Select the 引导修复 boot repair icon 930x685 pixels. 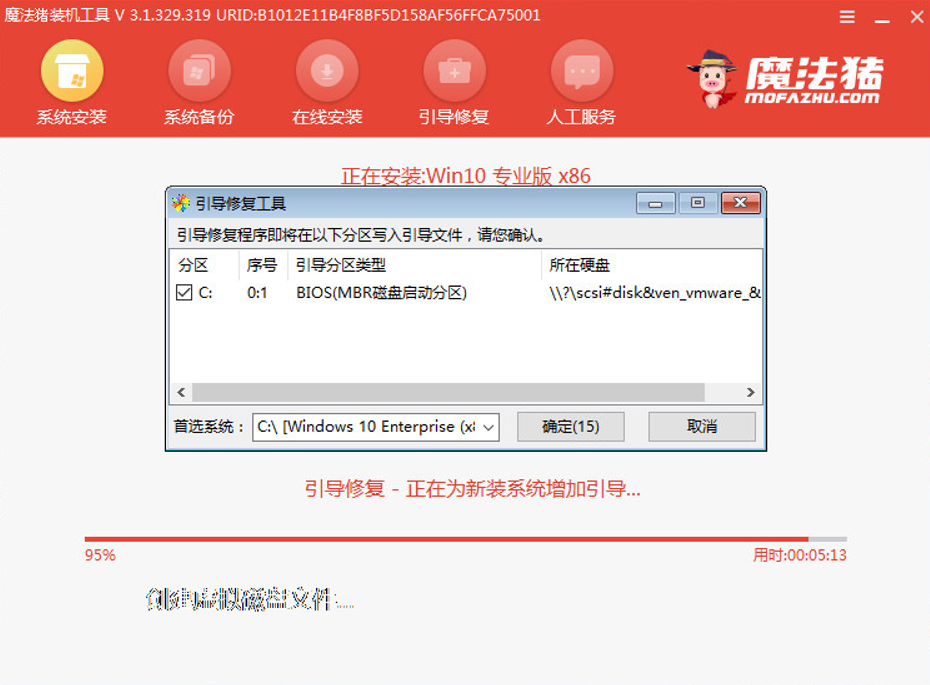click(454, 73)
